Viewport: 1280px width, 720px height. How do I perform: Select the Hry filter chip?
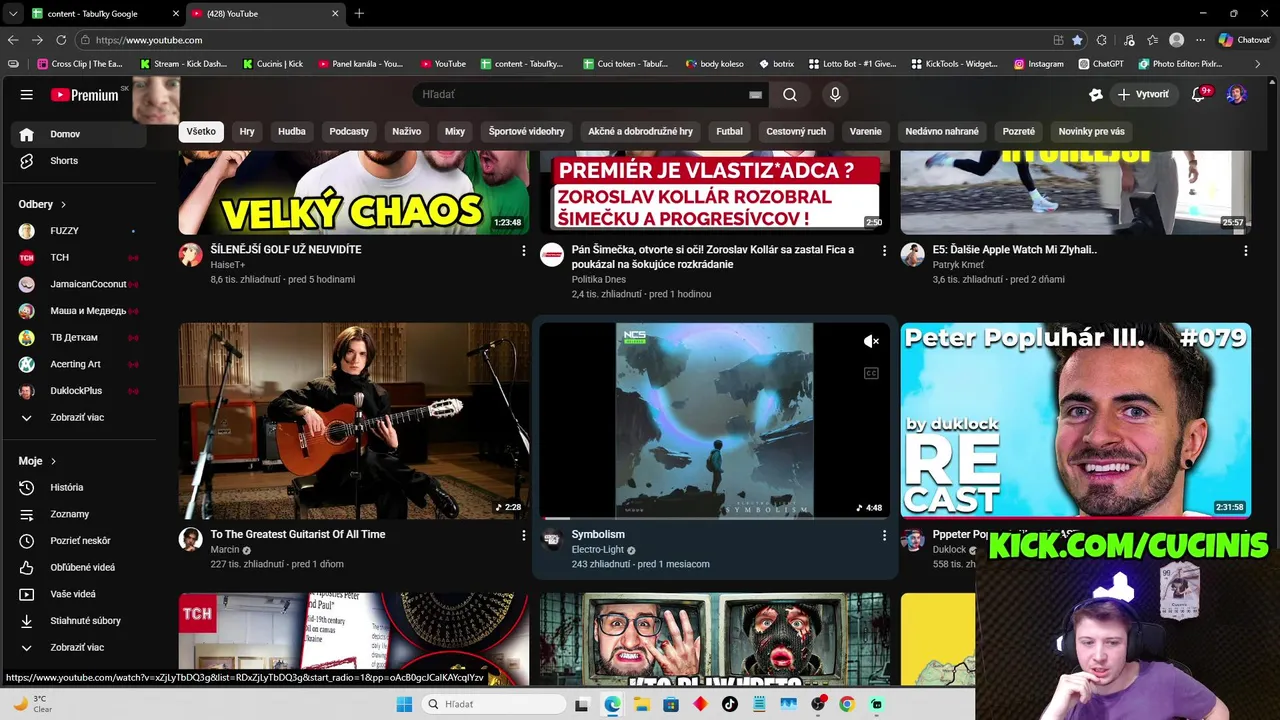[x=247, y=131]
